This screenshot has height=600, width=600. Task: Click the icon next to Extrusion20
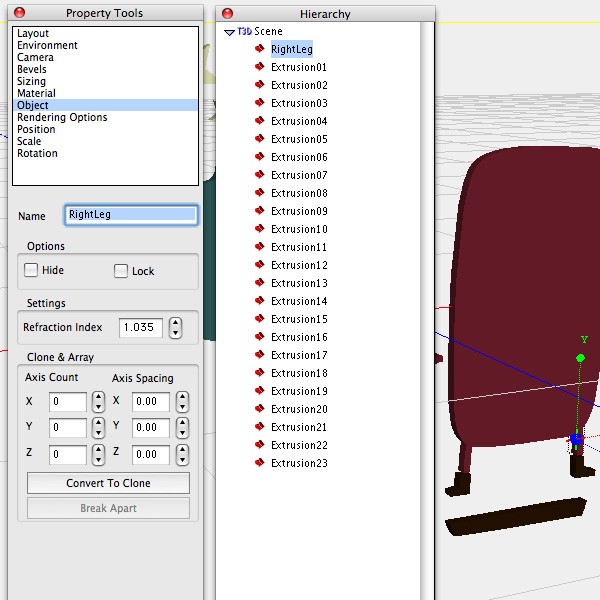coord(259,409)
